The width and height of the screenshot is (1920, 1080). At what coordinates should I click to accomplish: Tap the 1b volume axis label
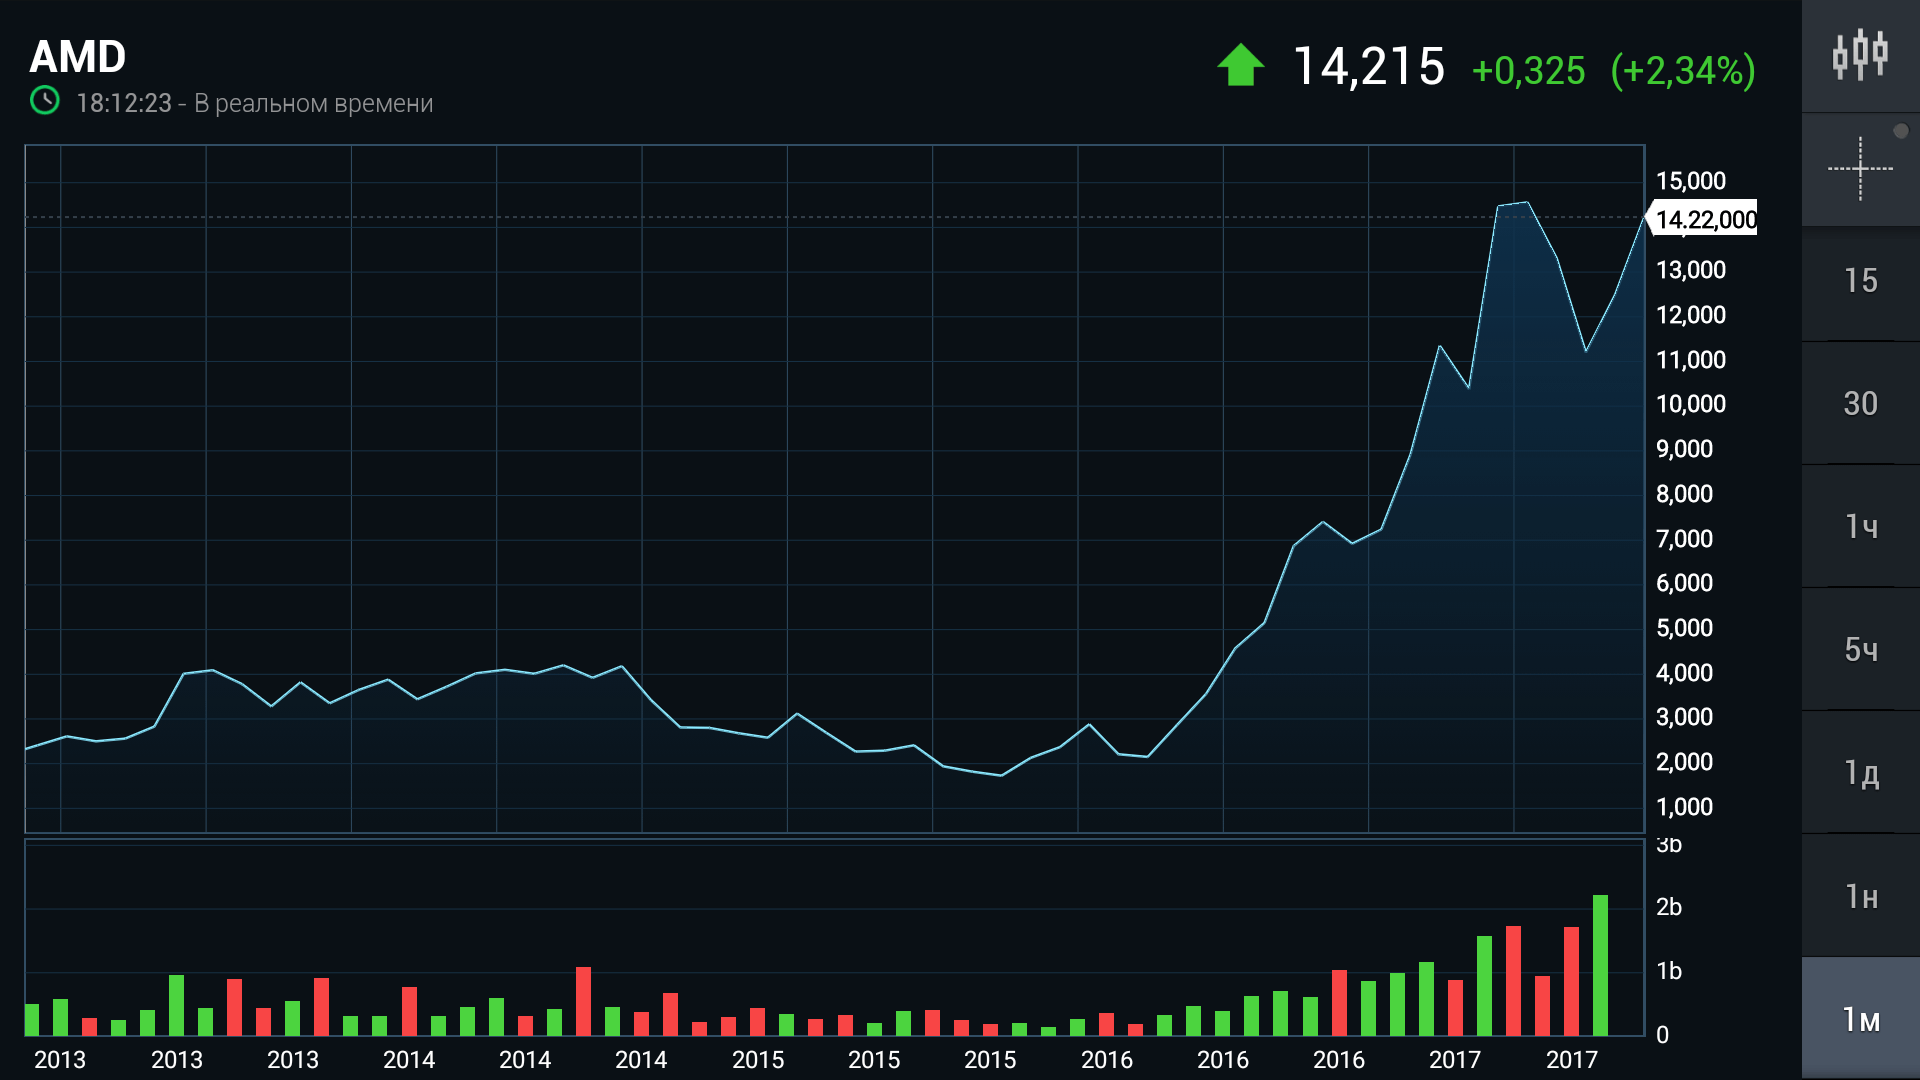(x=1669, y=971)
